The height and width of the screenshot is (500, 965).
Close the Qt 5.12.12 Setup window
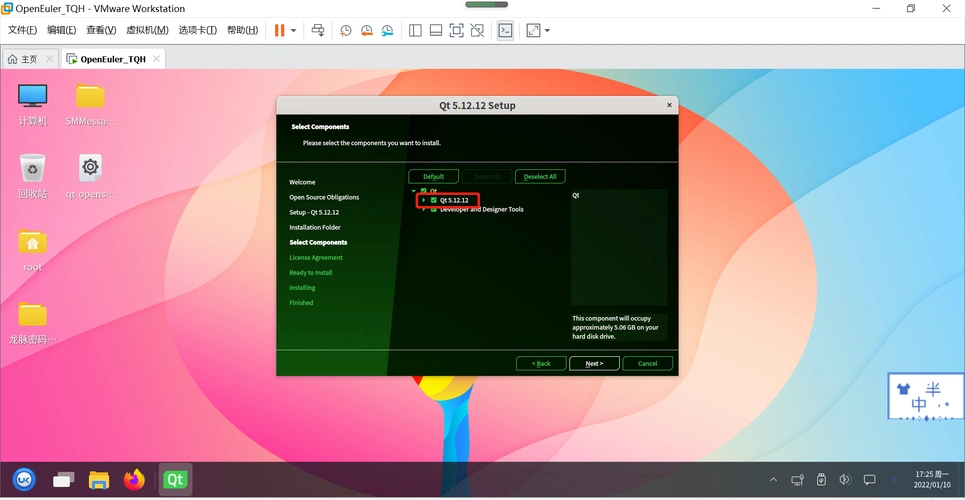click(x=669, y=105)
